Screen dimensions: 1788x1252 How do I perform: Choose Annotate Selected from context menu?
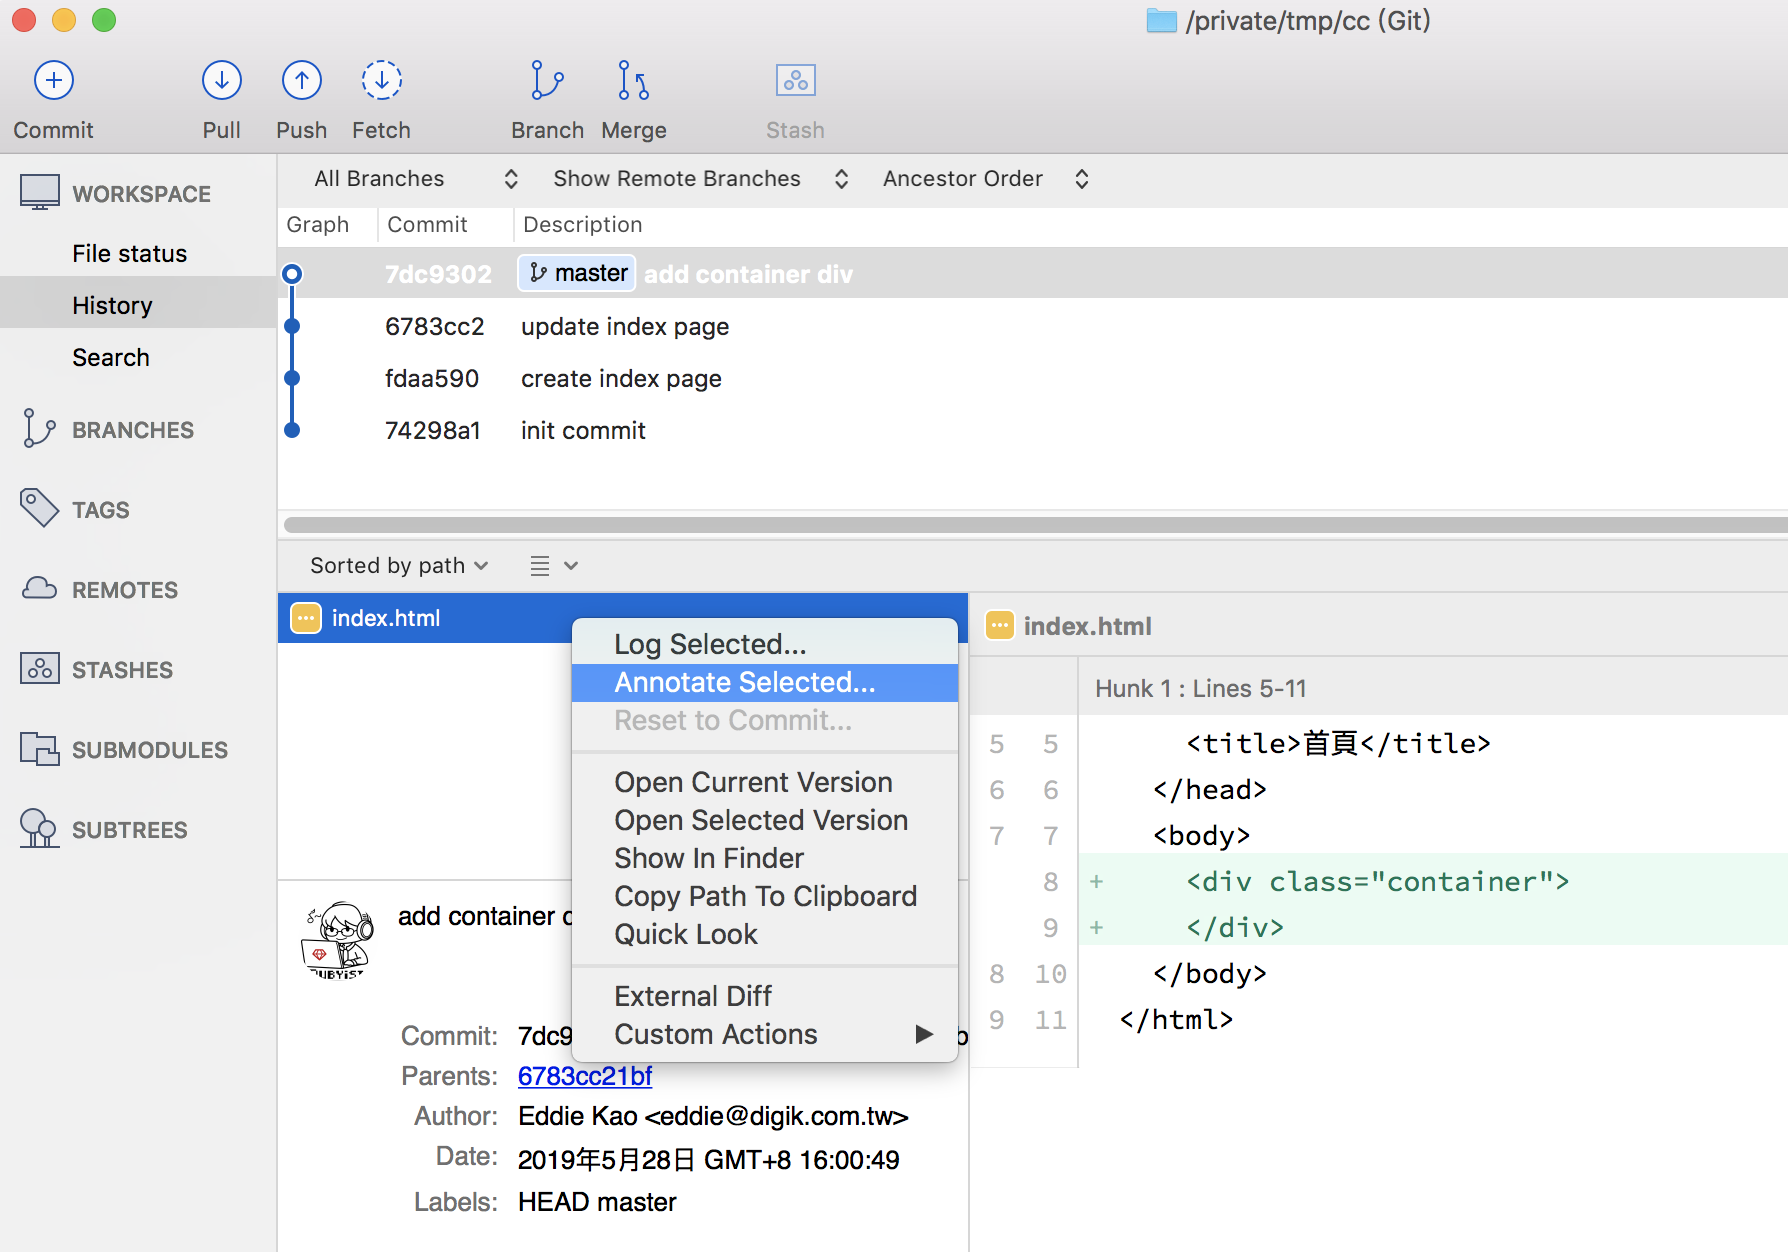click(744, 683)
